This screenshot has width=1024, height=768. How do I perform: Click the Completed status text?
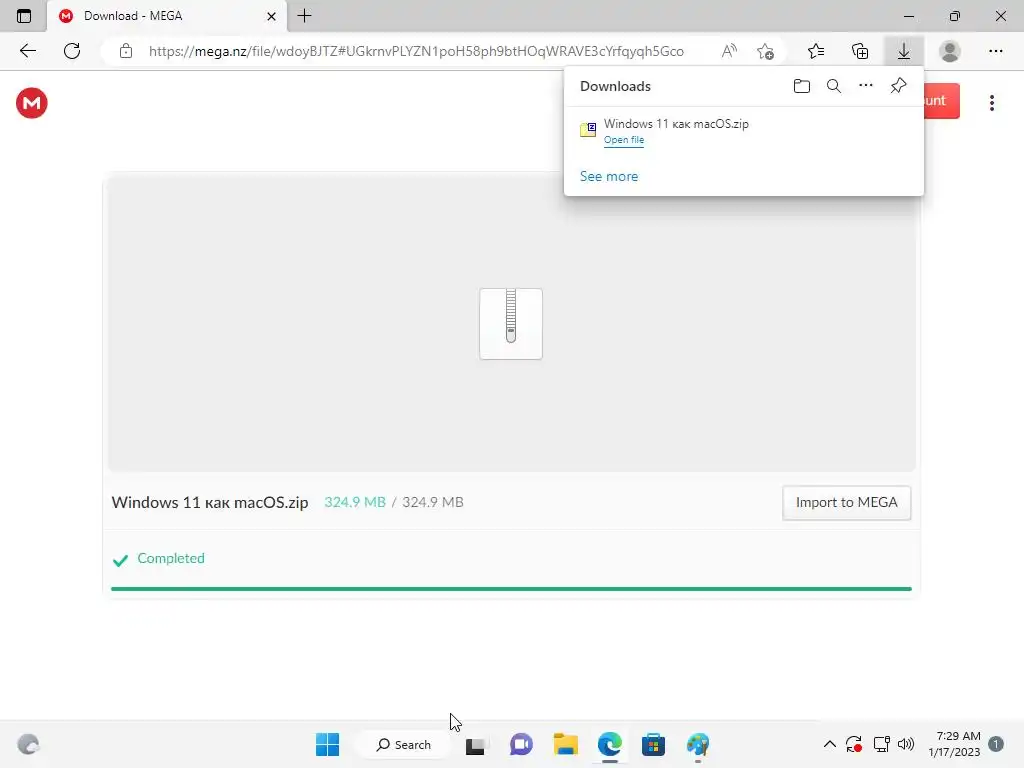[x=170, y=558]
